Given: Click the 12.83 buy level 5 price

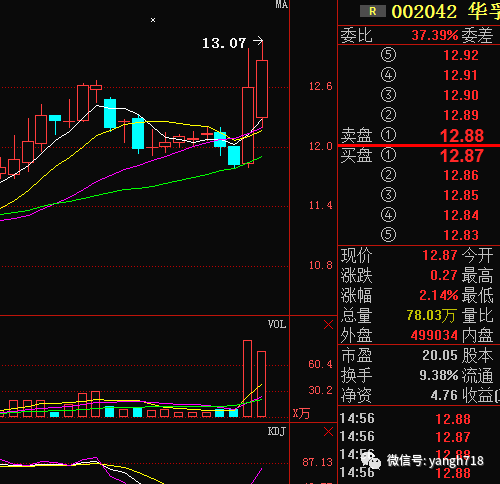Looking at the screenshot, I should [461, 235].
